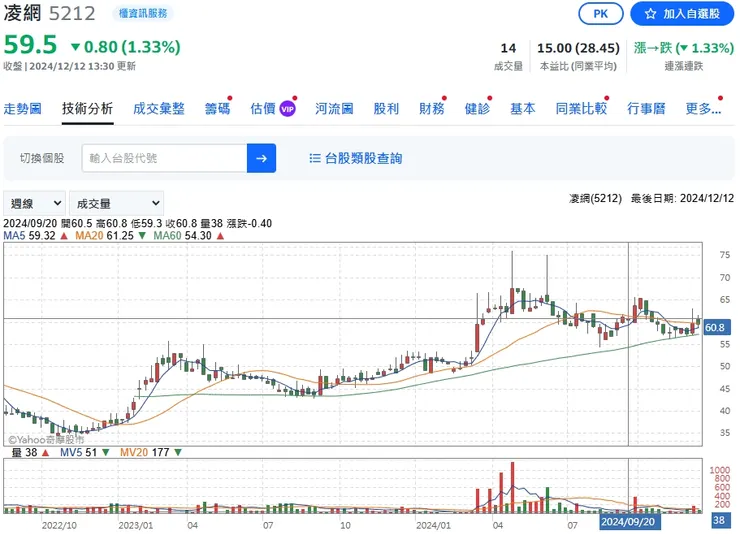The height and width of the screenshot is (534, 740).
Task: Click the PK compare button
Action: click(x=600, y=14)
